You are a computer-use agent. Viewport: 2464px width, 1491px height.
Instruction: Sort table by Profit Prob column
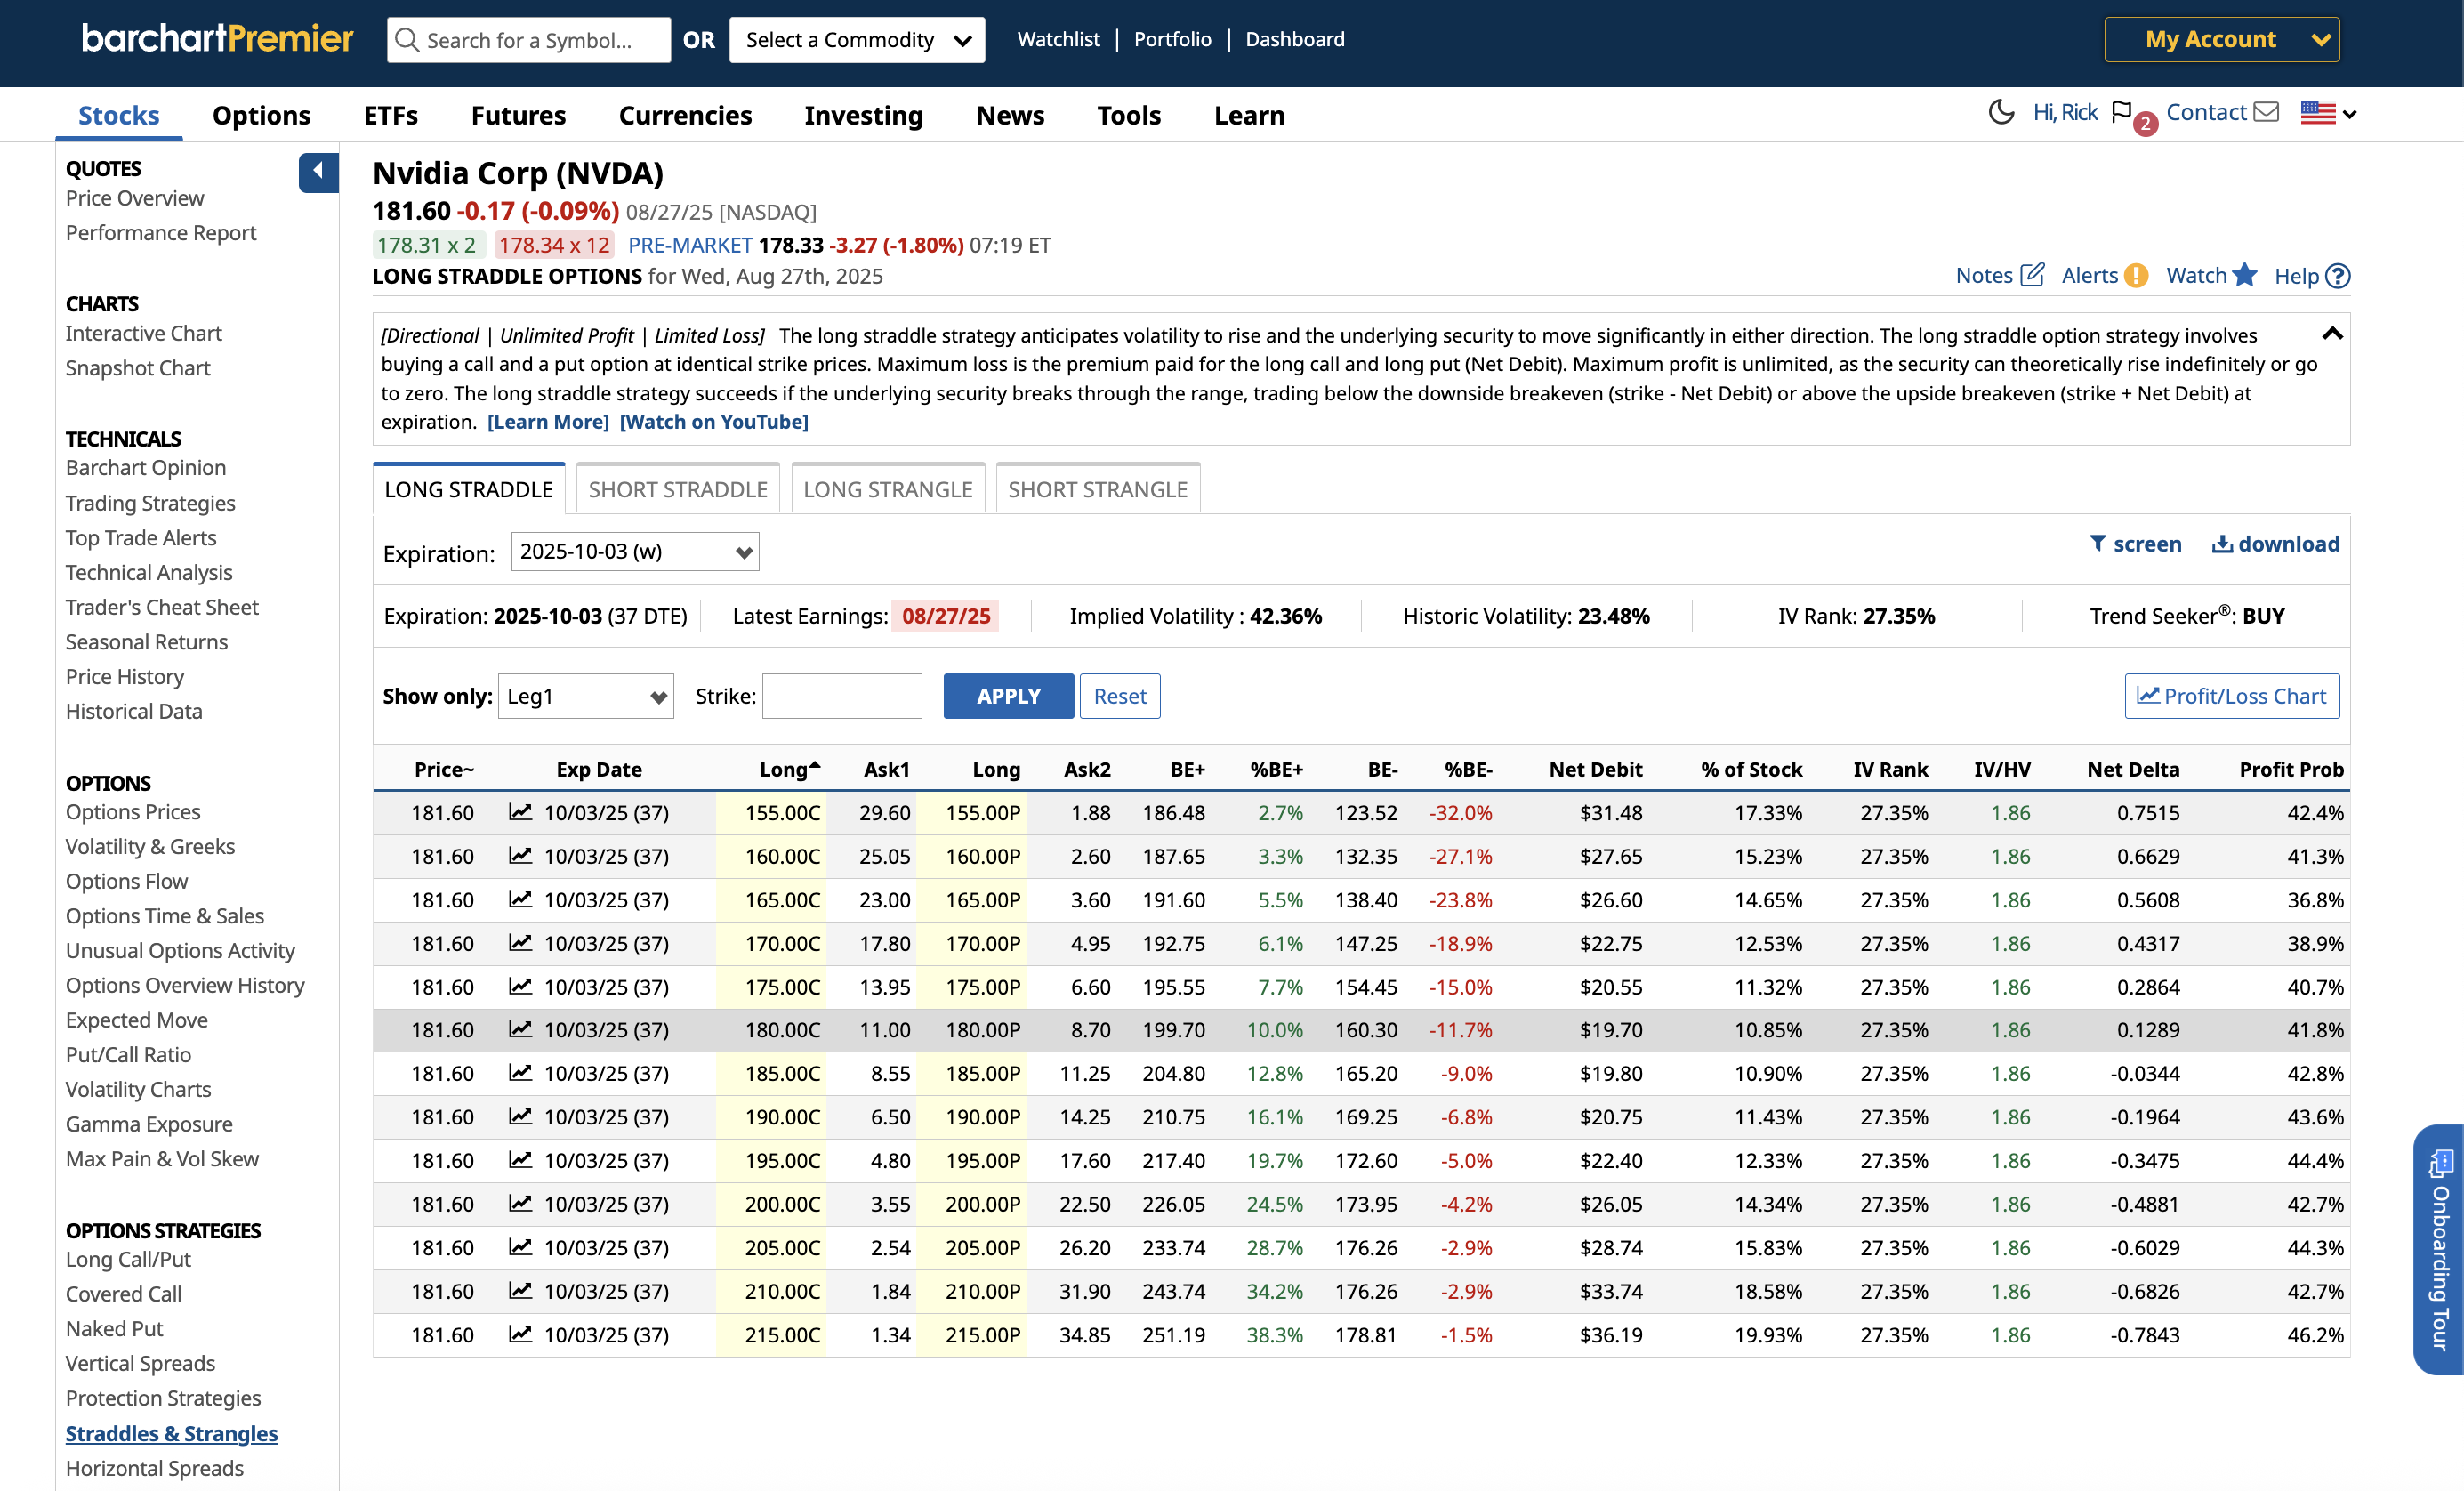2291,769
